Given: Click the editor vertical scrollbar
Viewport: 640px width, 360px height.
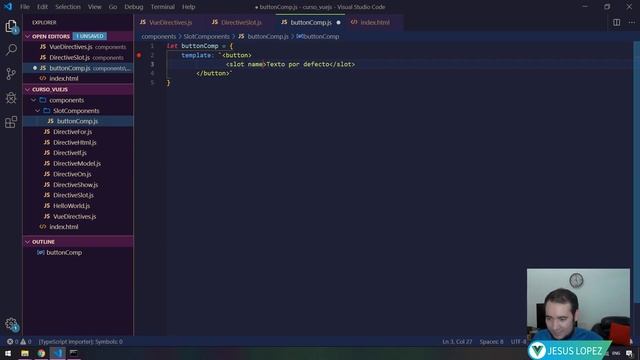Looking at the screenshot, I should pyautogui.click(x=637, y=171).
